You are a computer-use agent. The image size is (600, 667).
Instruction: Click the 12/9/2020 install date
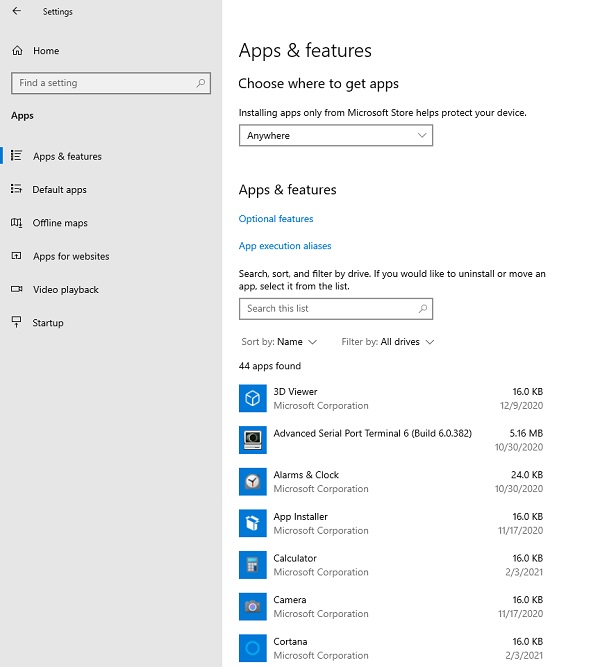(x=522, y=405)
